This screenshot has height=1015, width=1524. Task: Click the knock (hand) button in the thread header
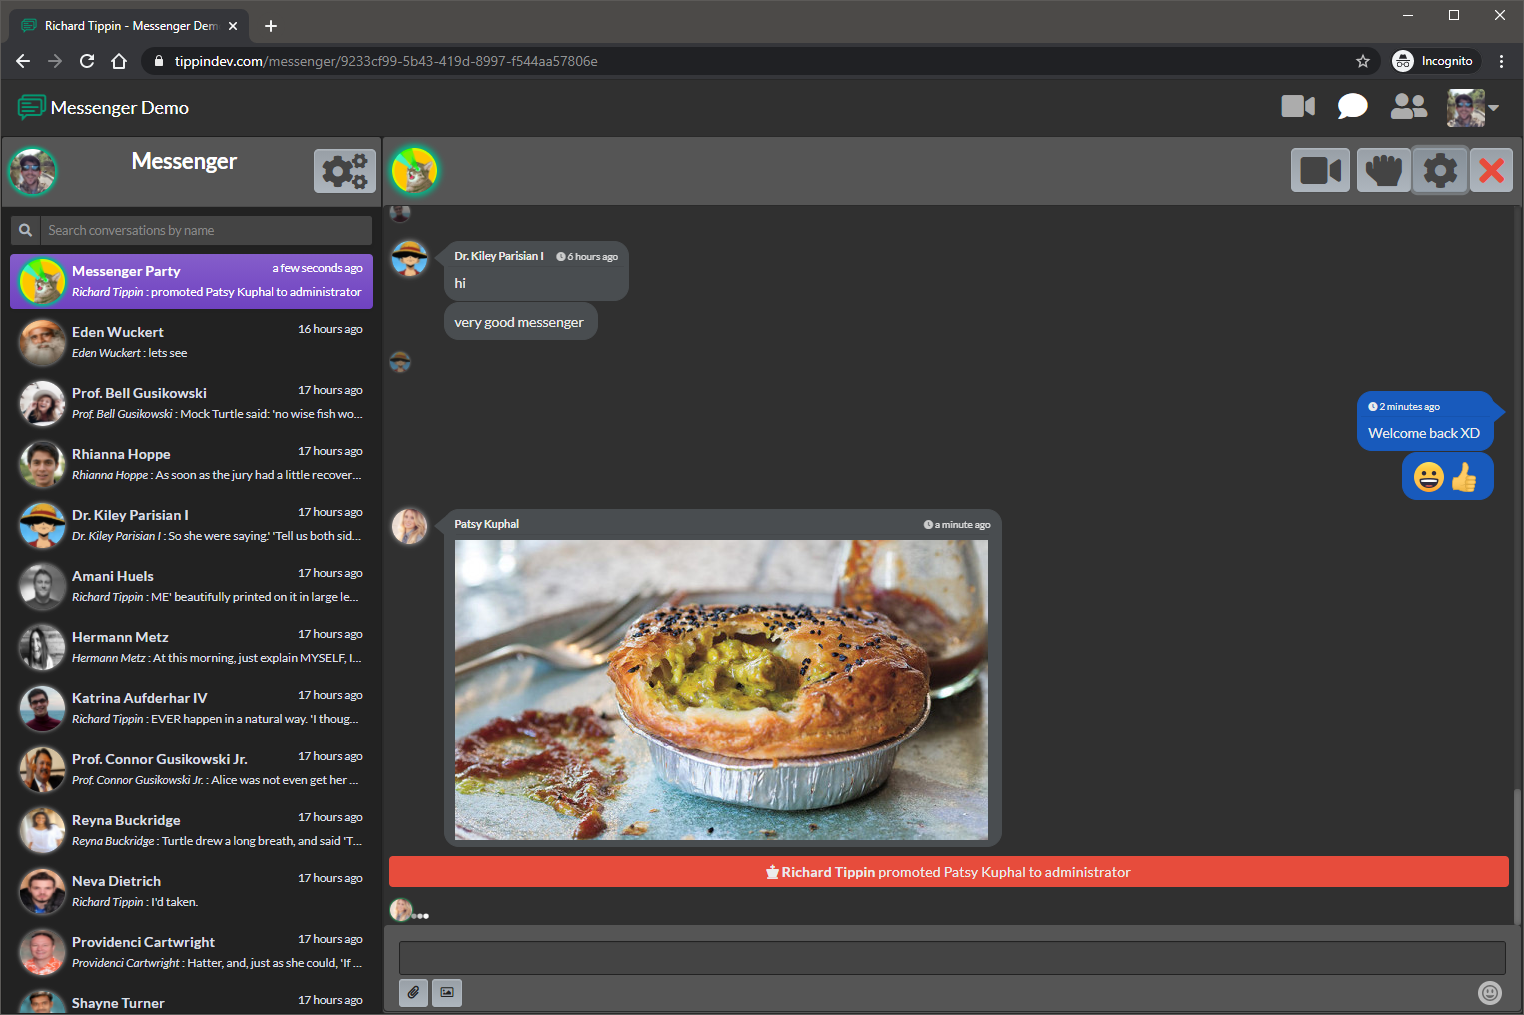tap(1384, 170)
